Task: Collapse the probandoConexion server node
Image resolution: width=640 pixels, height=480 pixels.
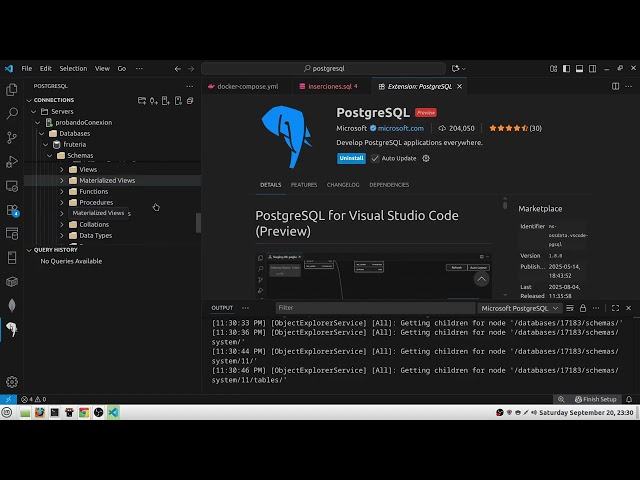Action: point(38,122)
